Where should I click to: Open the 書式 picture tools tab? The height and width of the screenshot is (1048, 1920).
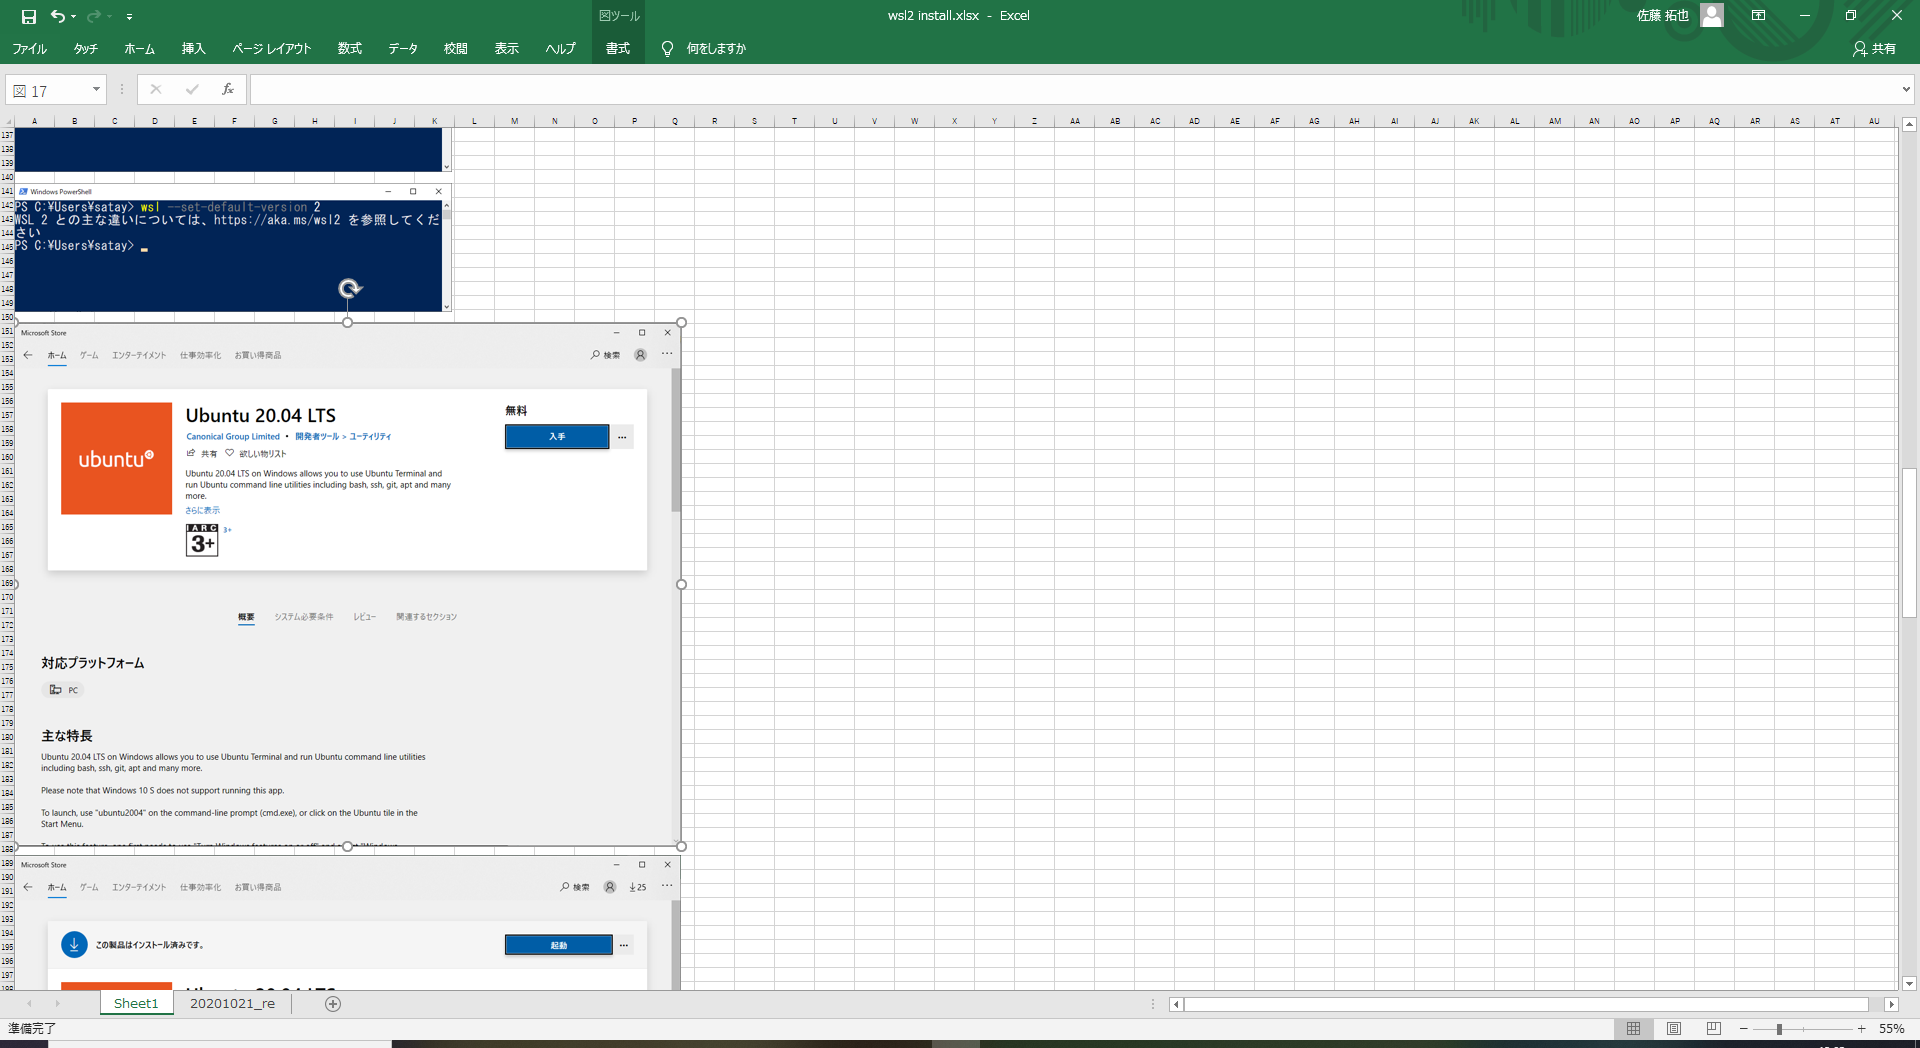click(x=618, y=48)
